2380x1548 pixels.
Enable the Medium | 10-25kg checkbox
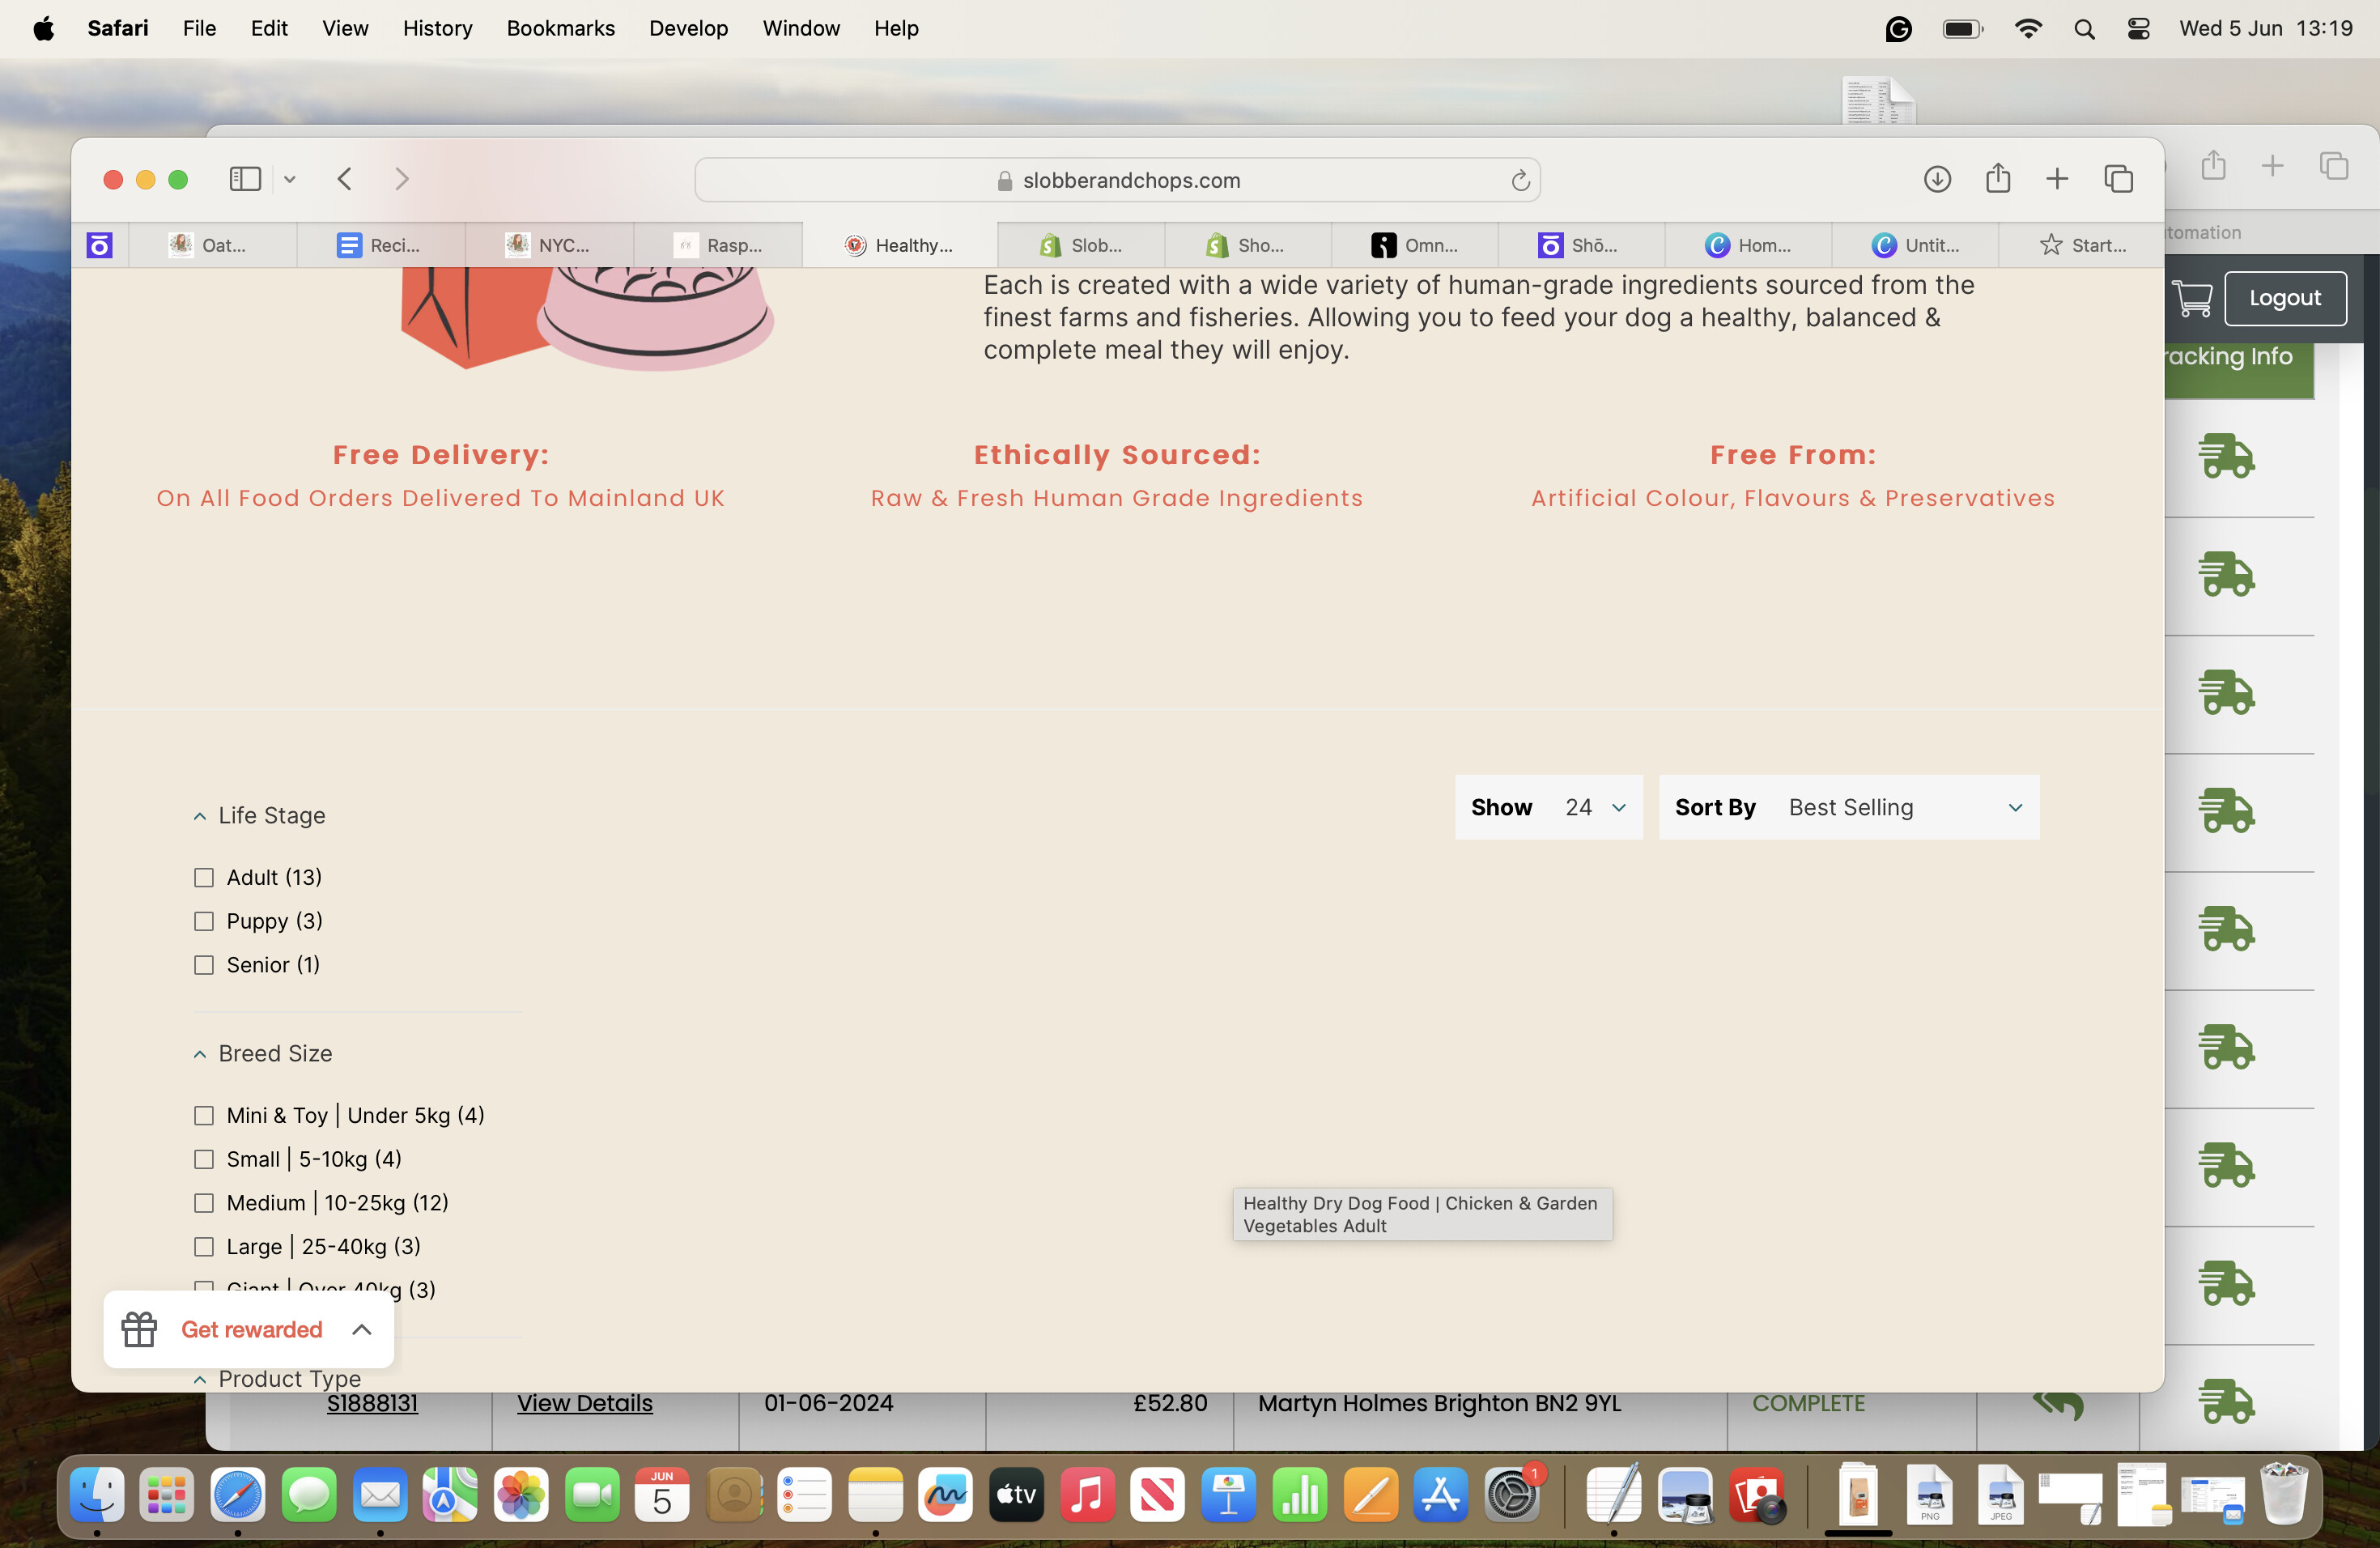(204, 1203)
